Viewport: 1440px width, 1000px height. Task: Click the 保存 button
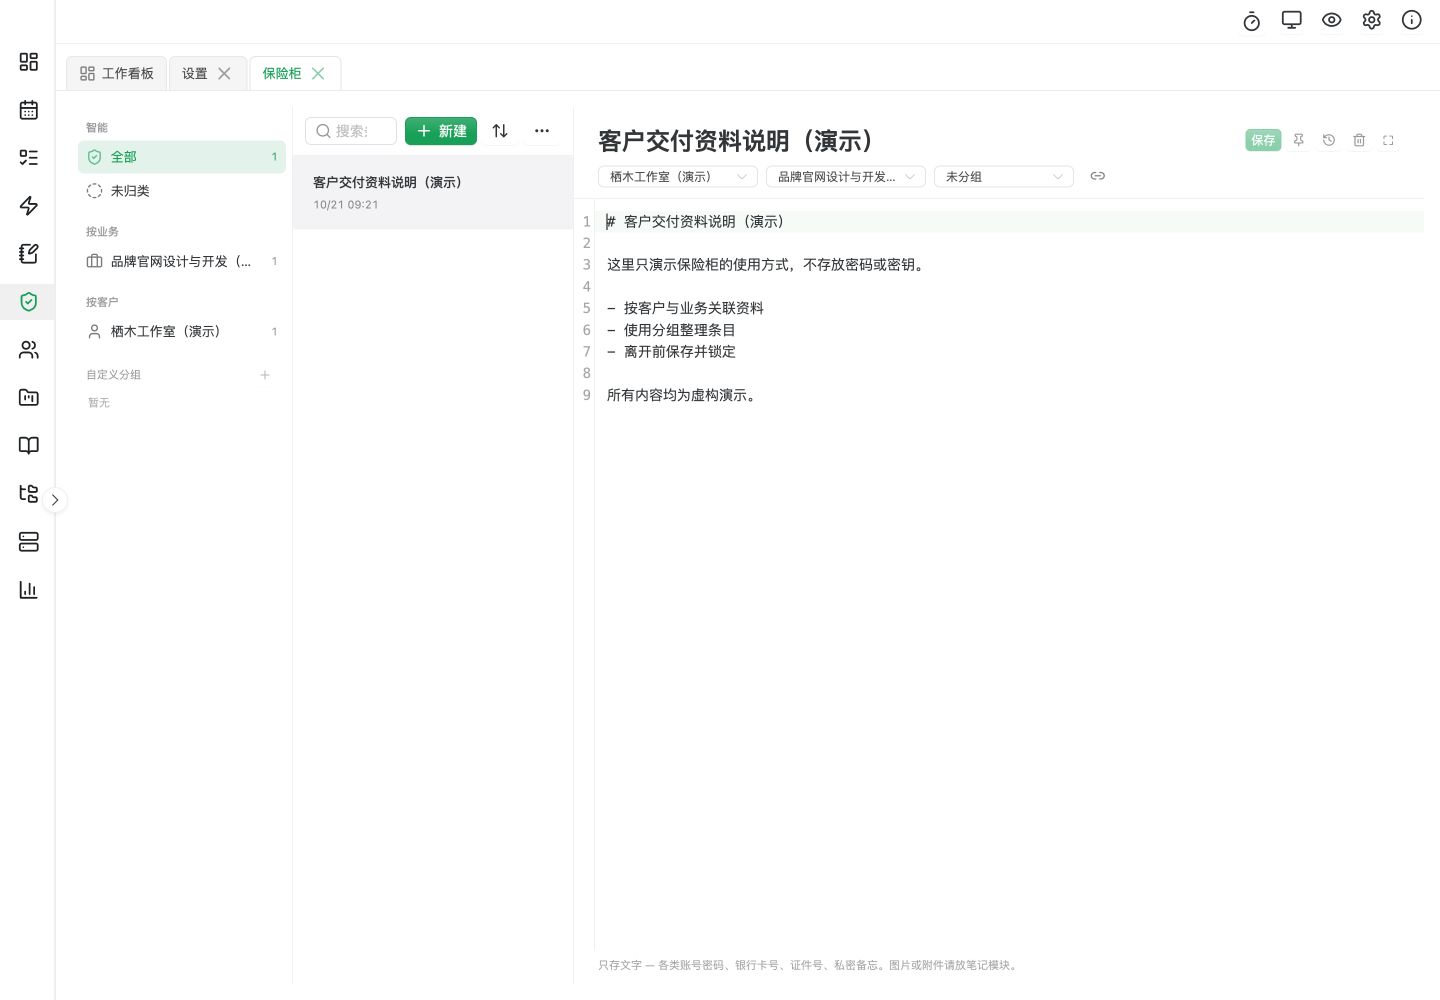coord(1263,140)
